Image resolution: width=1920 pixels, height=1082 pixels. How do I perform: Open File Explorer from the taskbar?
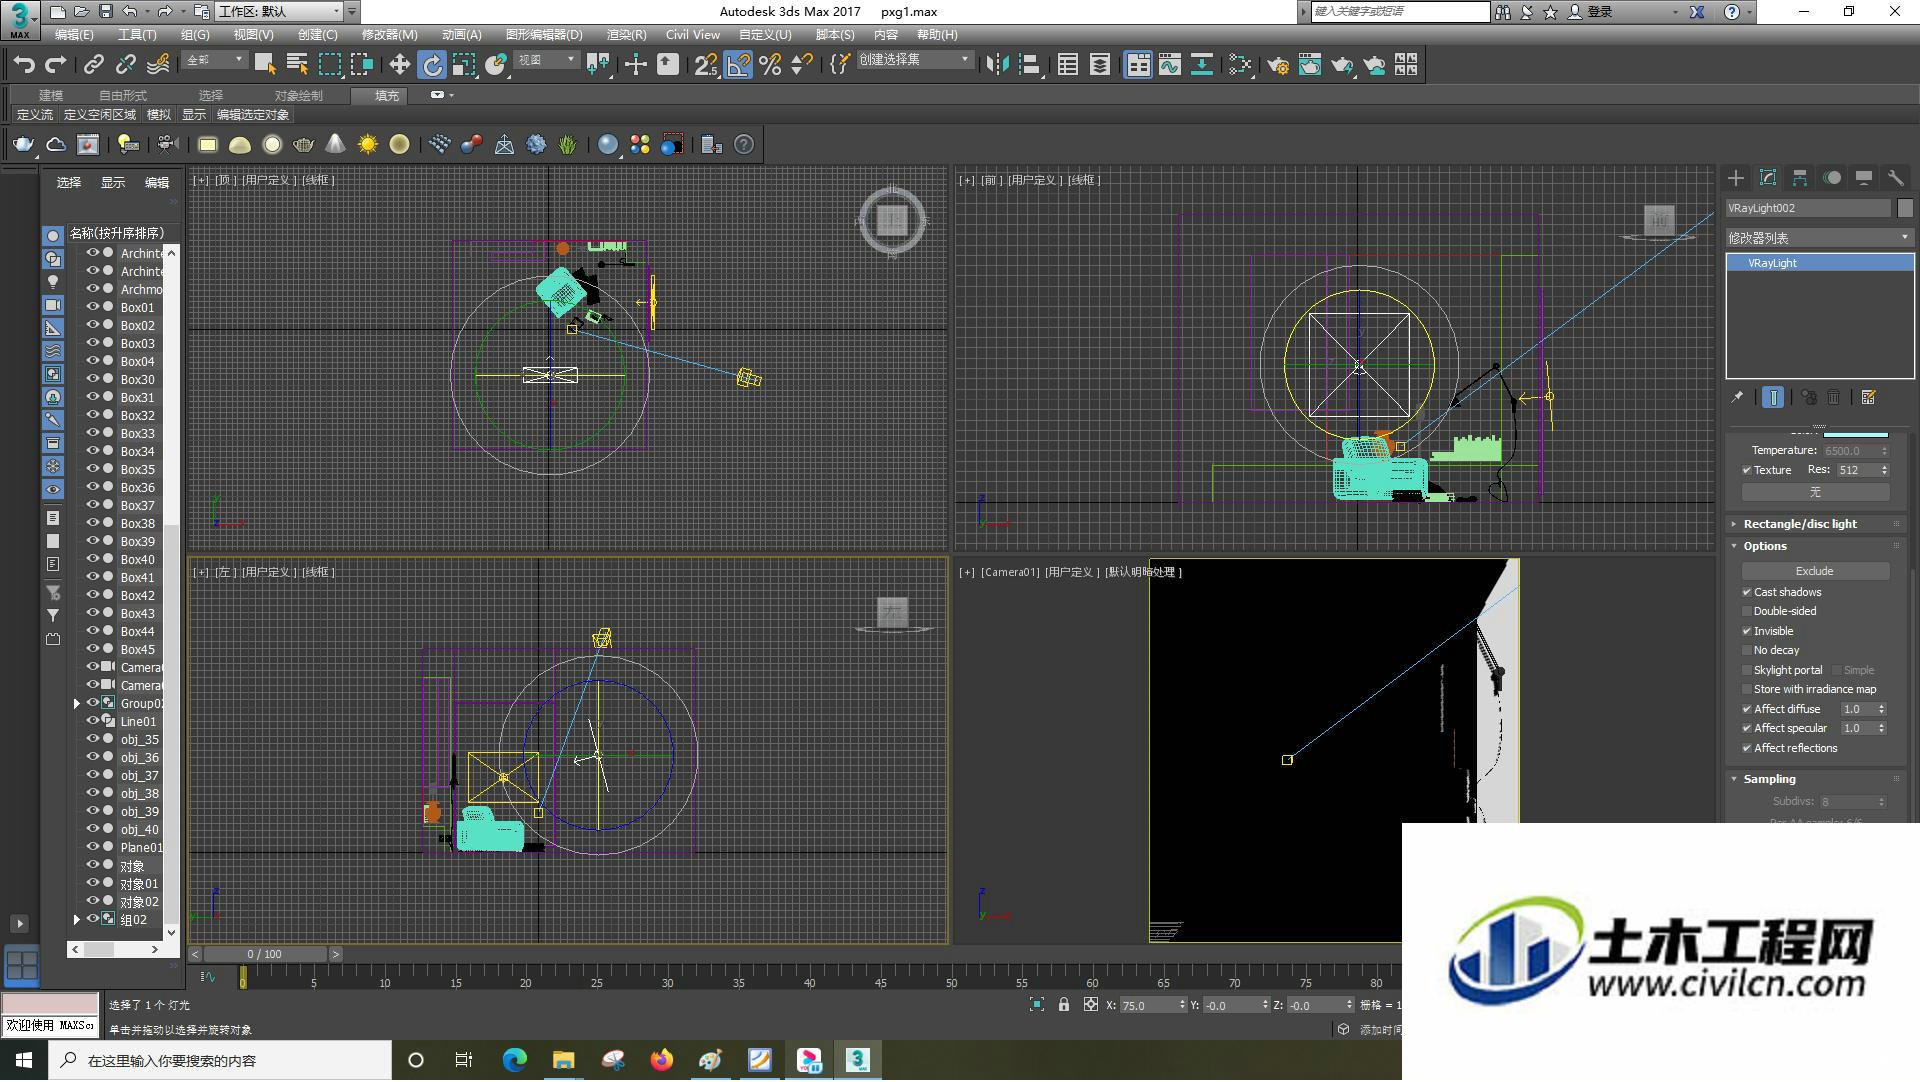(563, 1061)
